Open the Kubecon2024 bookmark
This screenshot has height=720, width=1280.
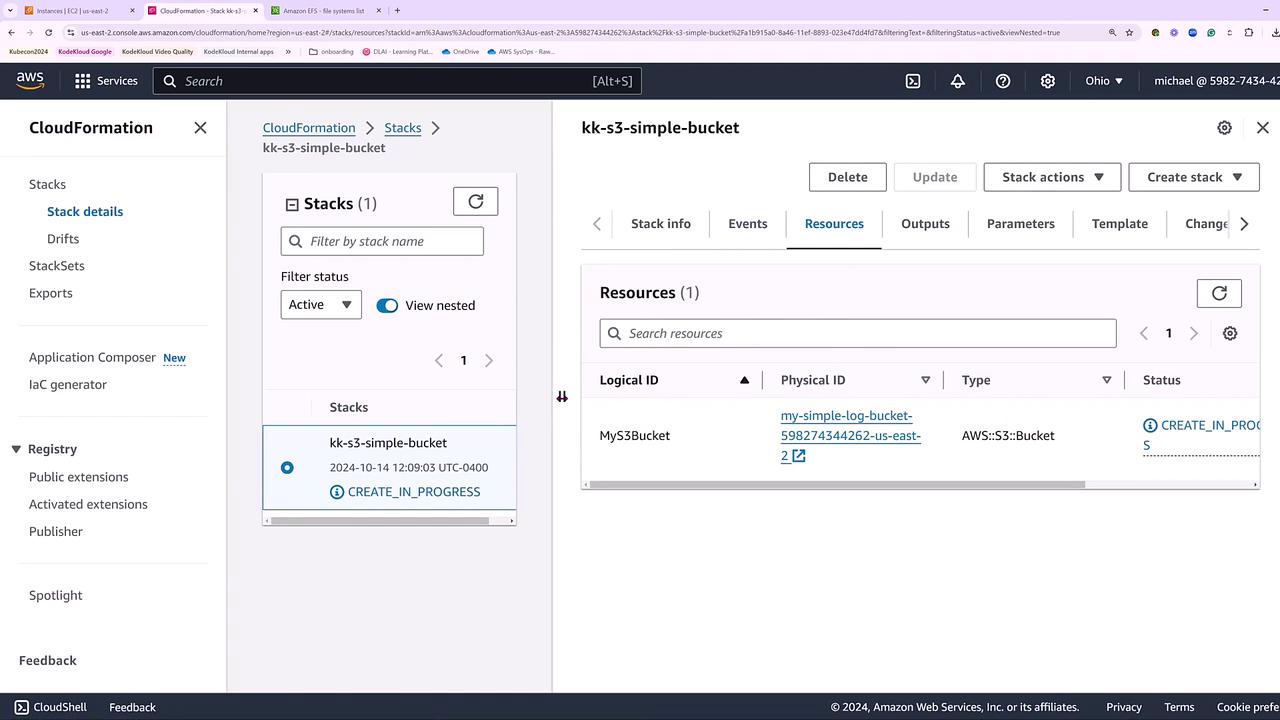(29, 51)
